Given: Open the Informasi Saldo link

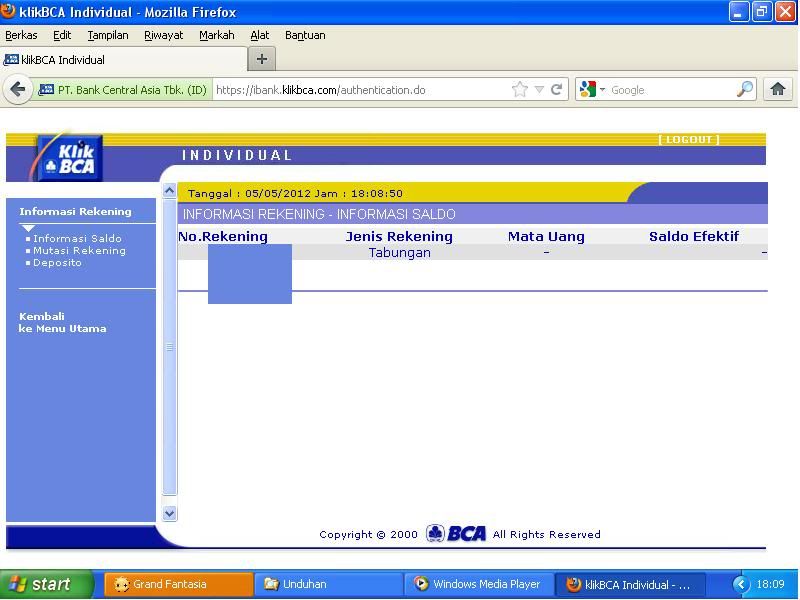Looking at the screenshot, I should pyautogui.click(x=78, y=238).
